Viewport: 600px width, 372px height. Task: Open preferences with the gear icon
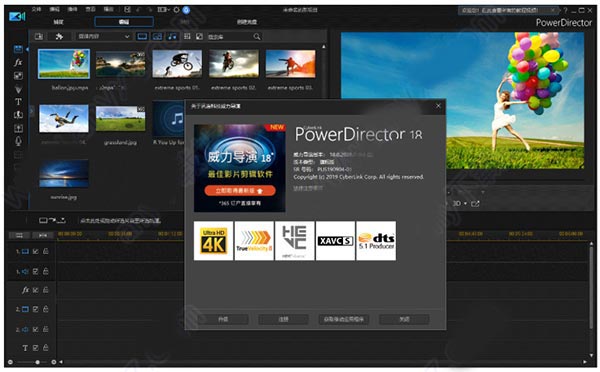click(176, 10)
